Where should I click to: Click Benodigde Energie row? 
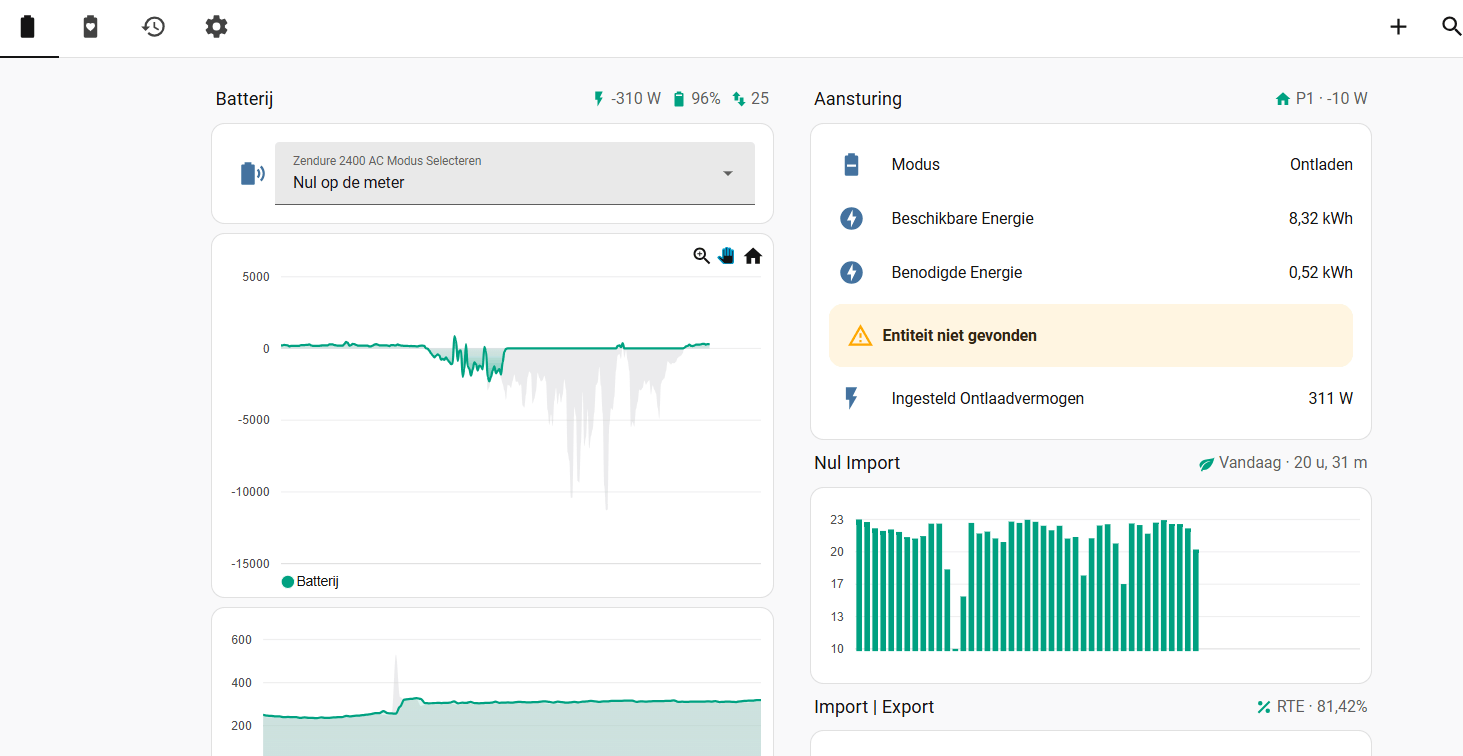[1091, 272]
